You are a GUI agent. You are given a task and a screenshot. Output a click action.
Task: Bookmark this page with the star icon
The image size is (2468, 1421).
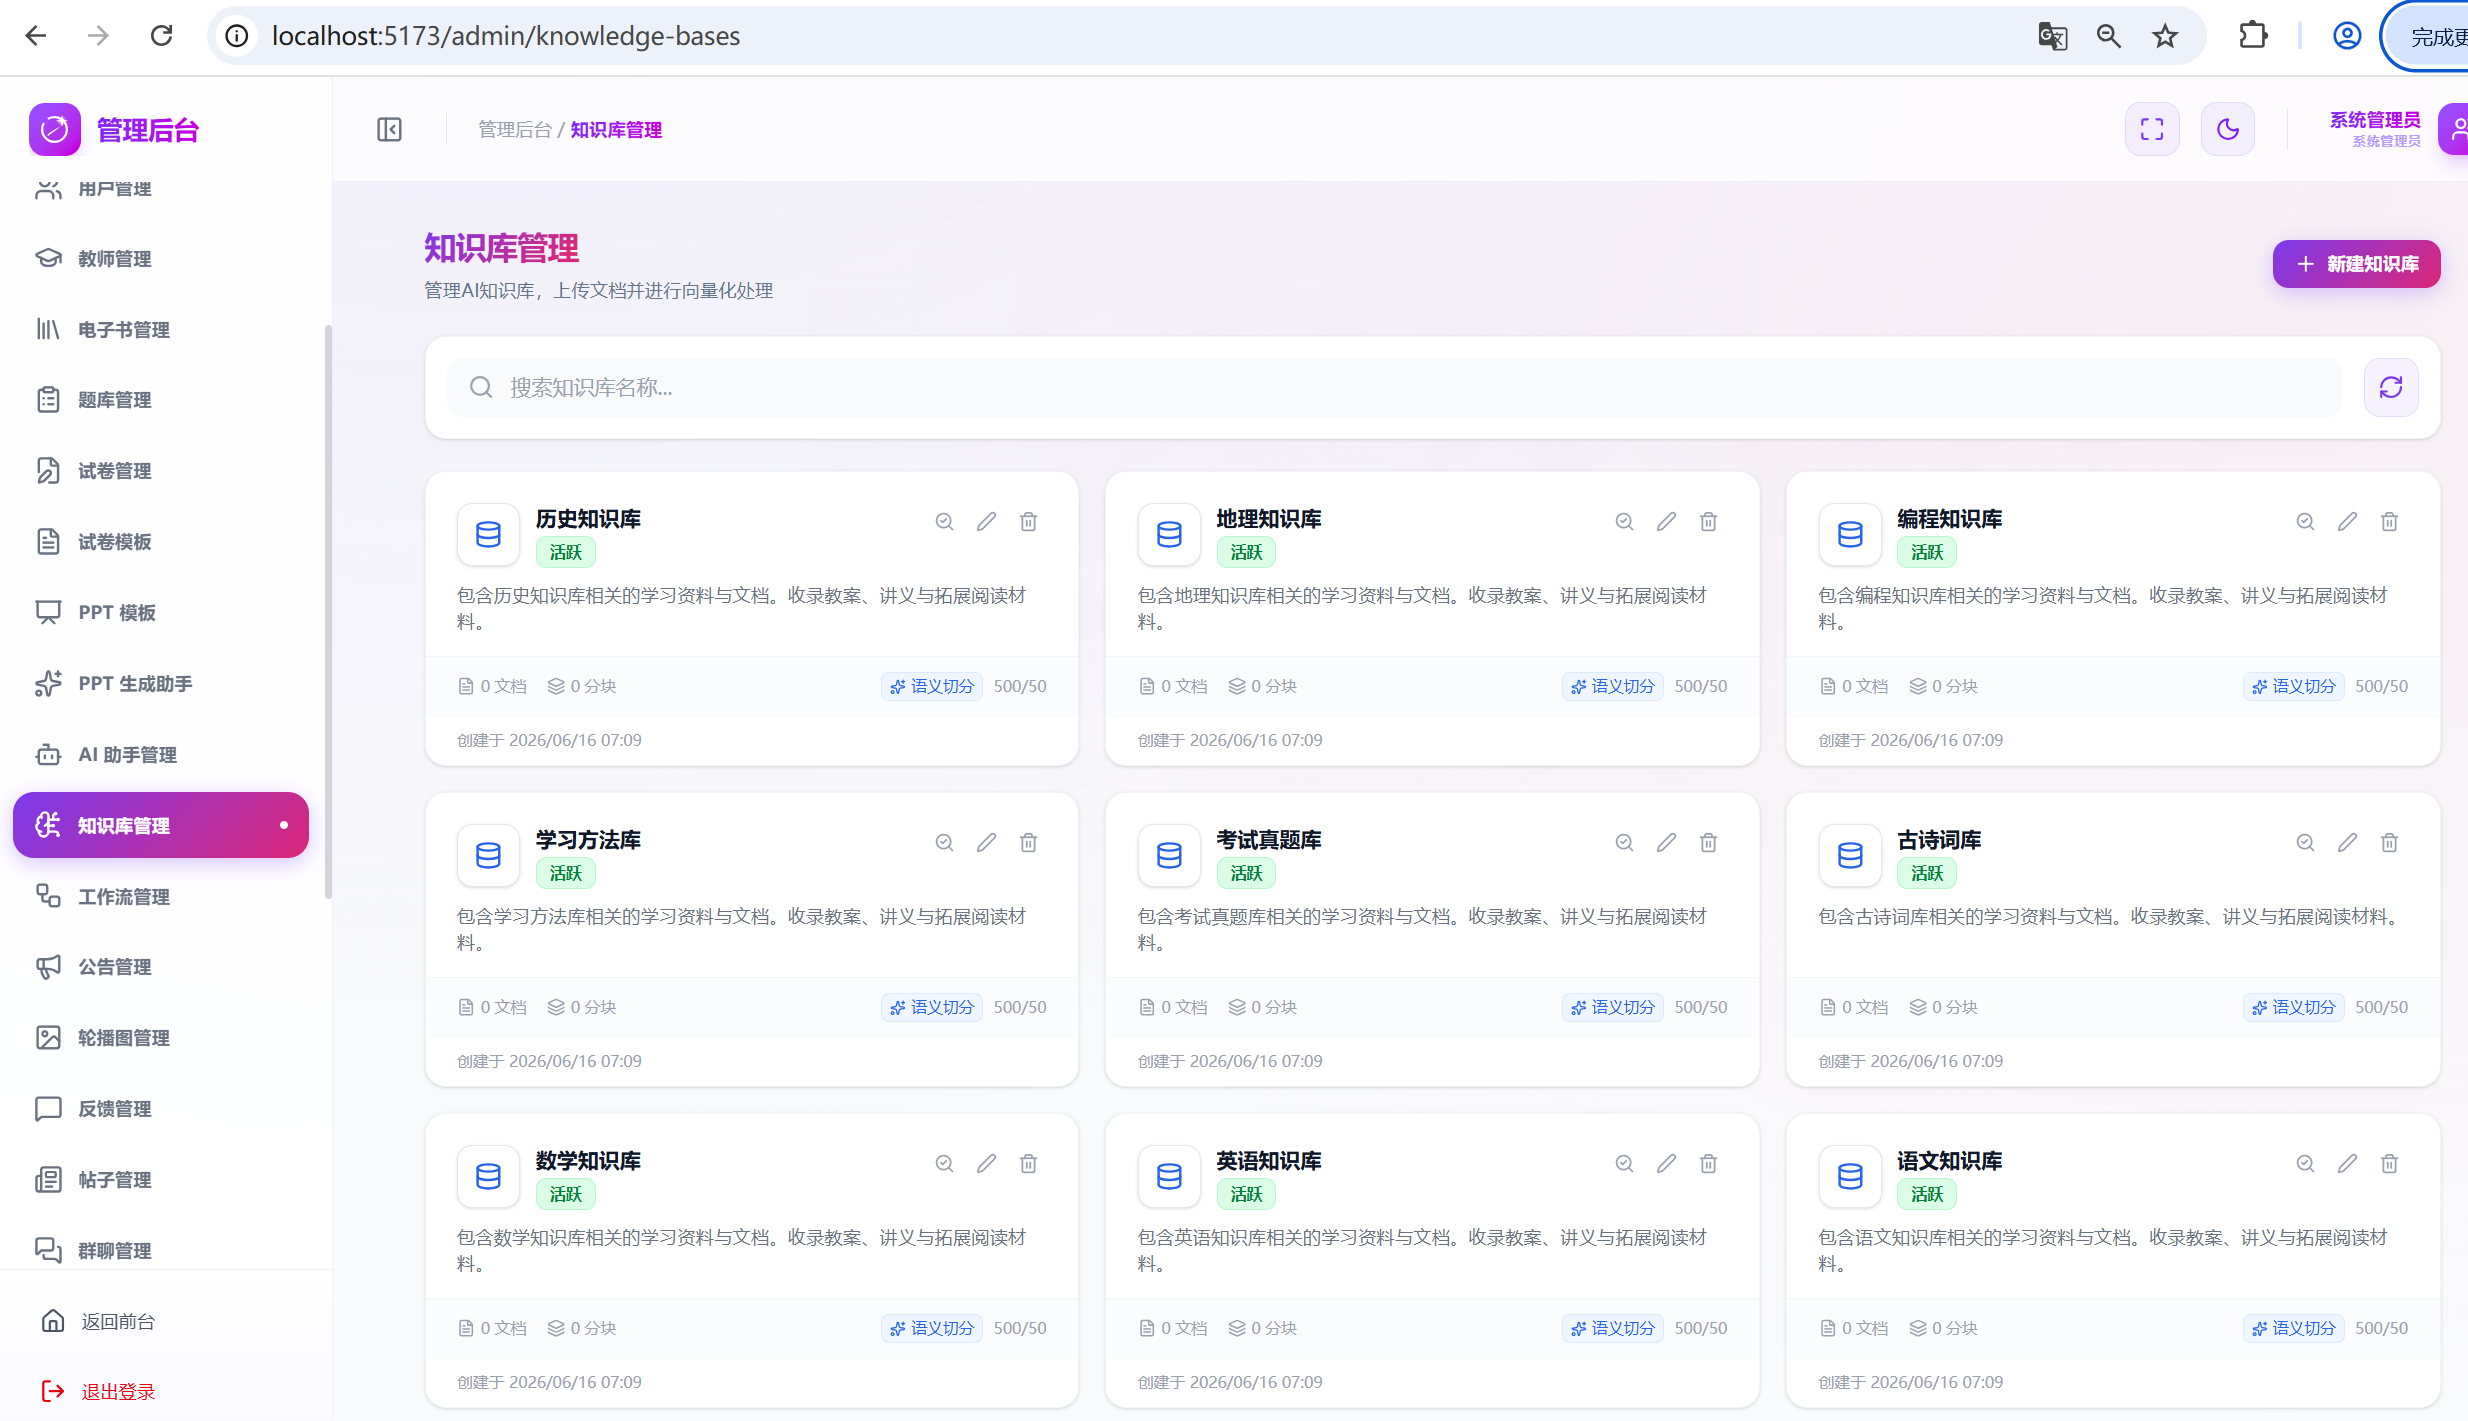point(2165,36)
